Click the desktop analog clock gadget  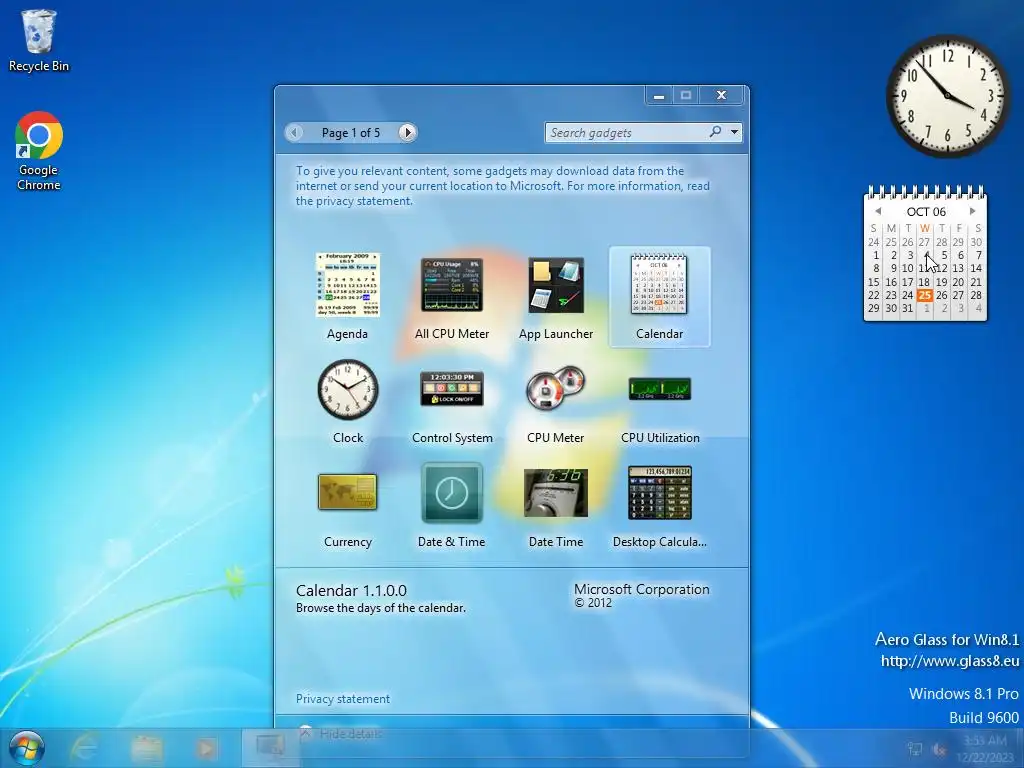[946, 95]
